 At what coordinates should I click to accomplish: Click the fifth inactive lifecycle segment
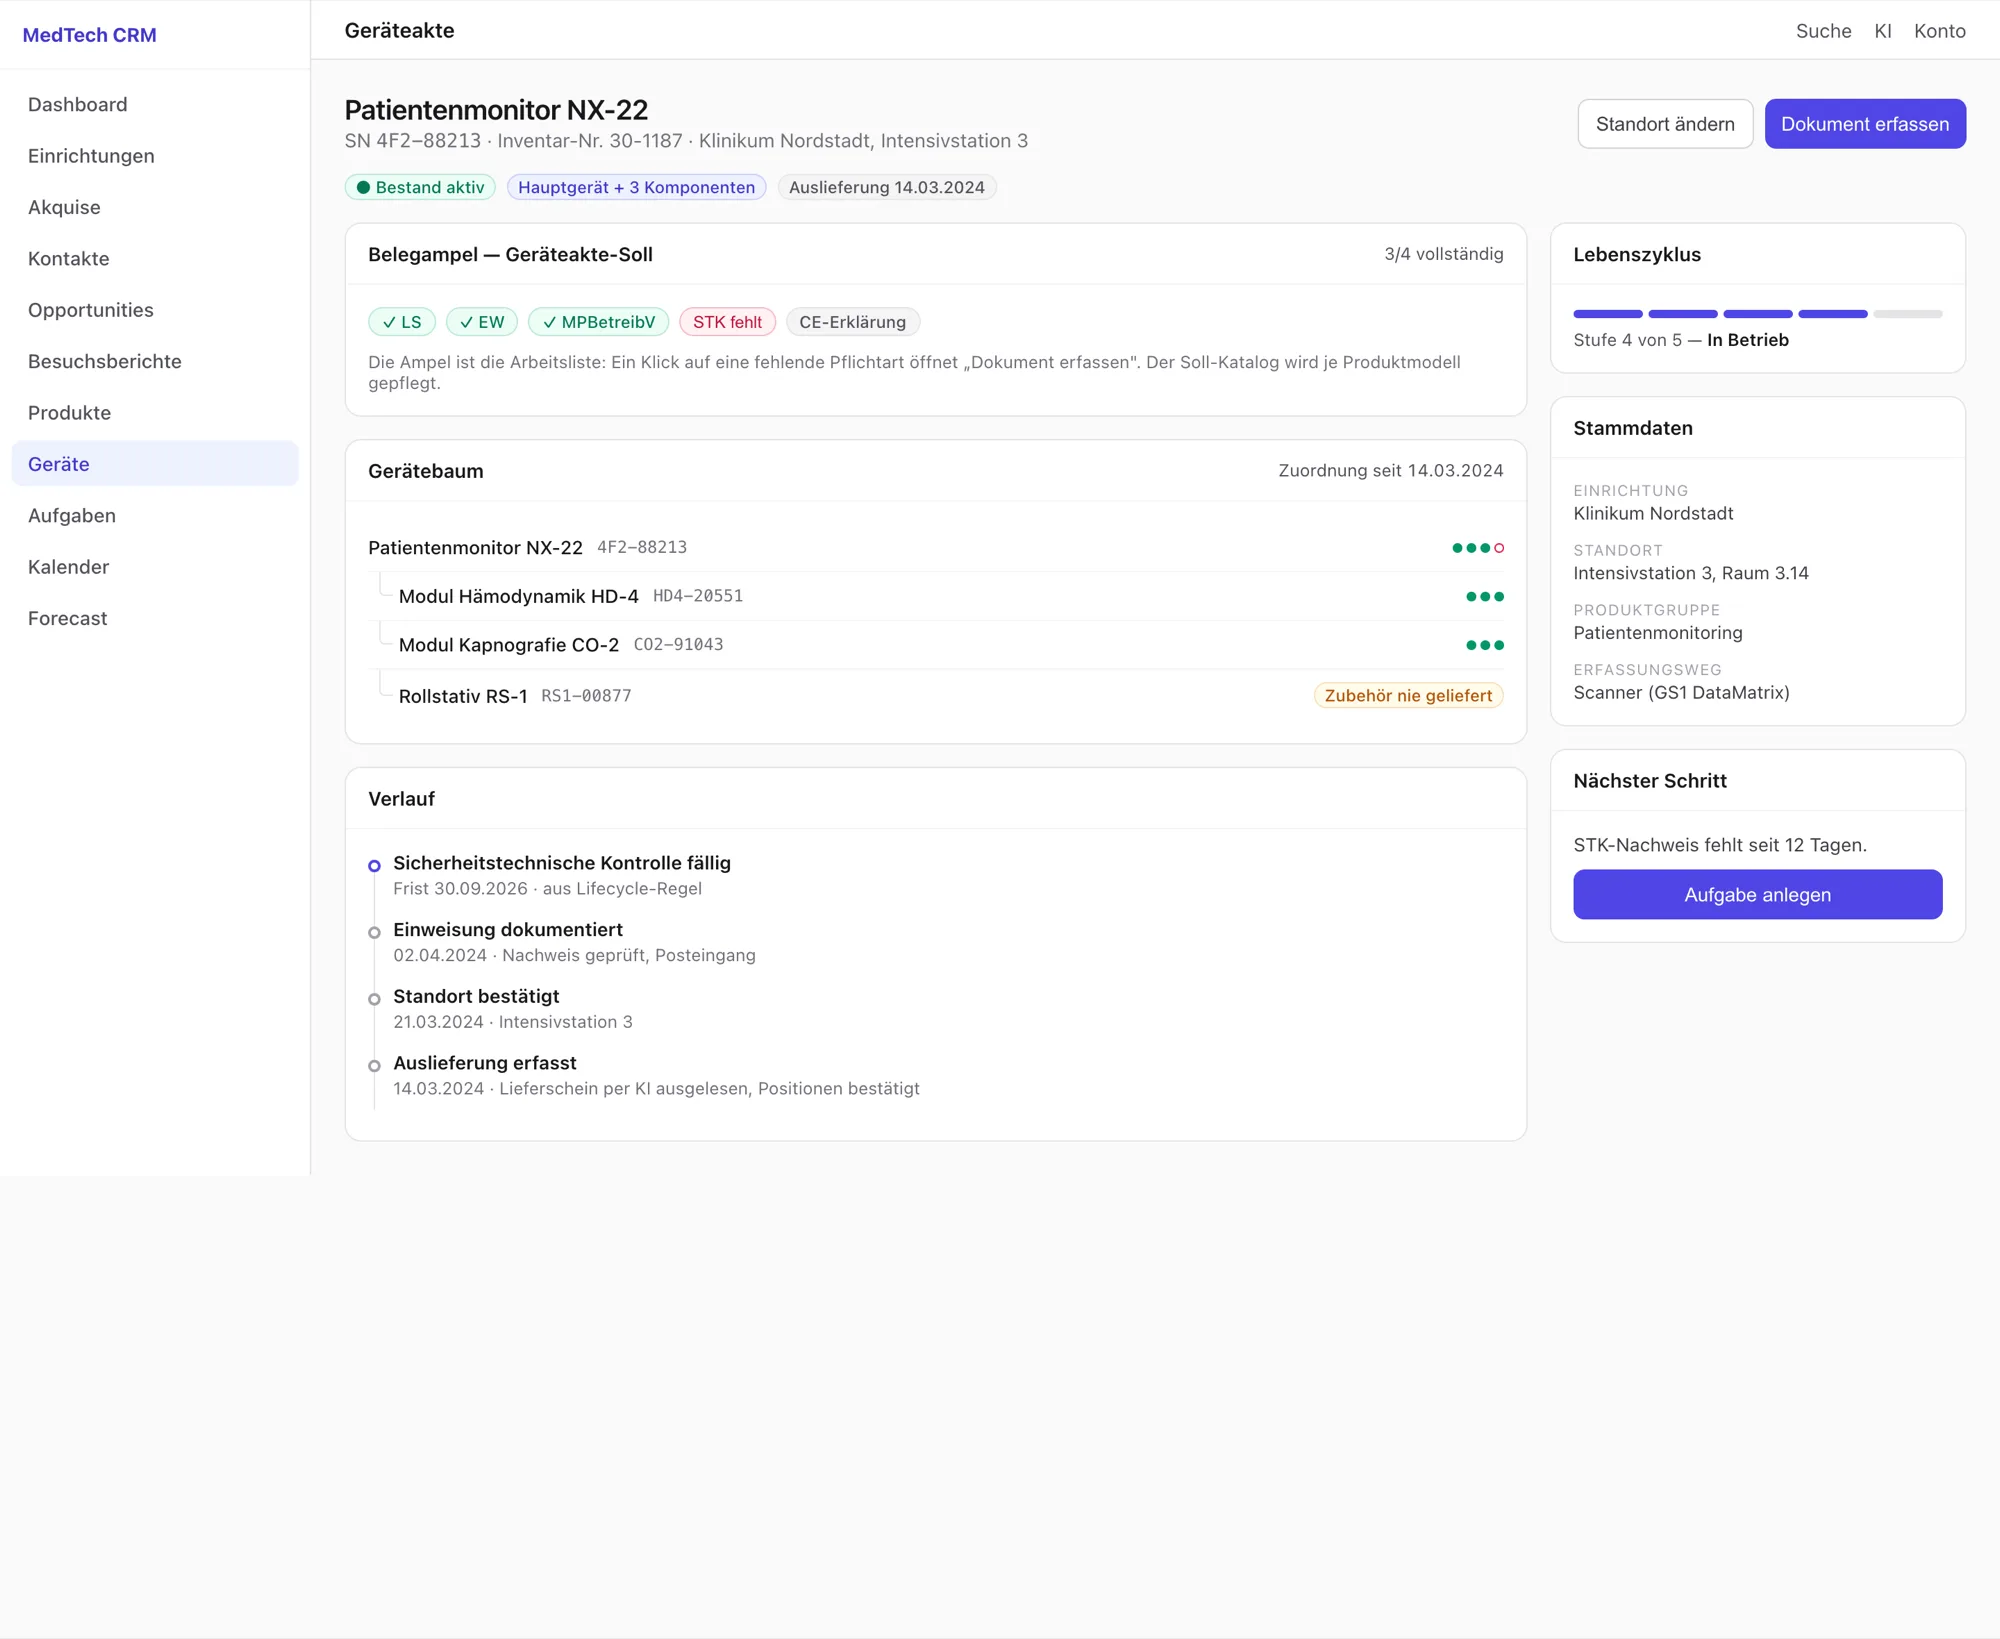1907,314
